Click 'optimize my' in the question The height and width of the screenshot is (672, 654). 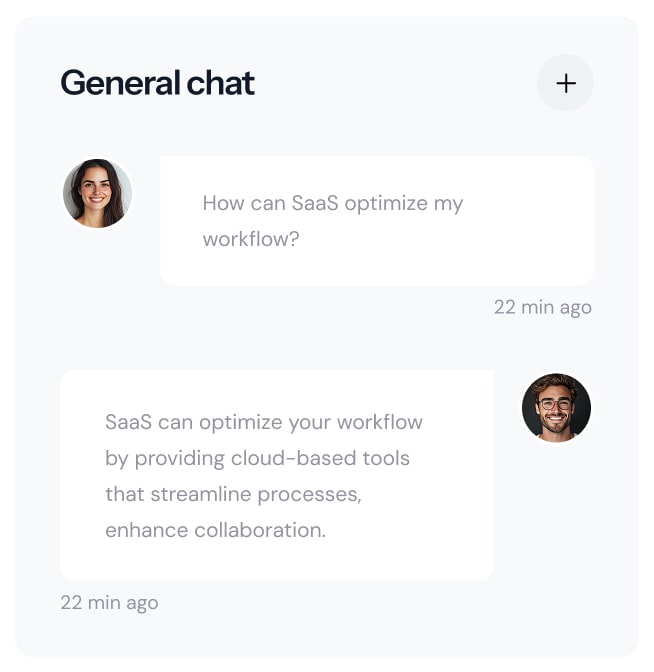point(403,204)
